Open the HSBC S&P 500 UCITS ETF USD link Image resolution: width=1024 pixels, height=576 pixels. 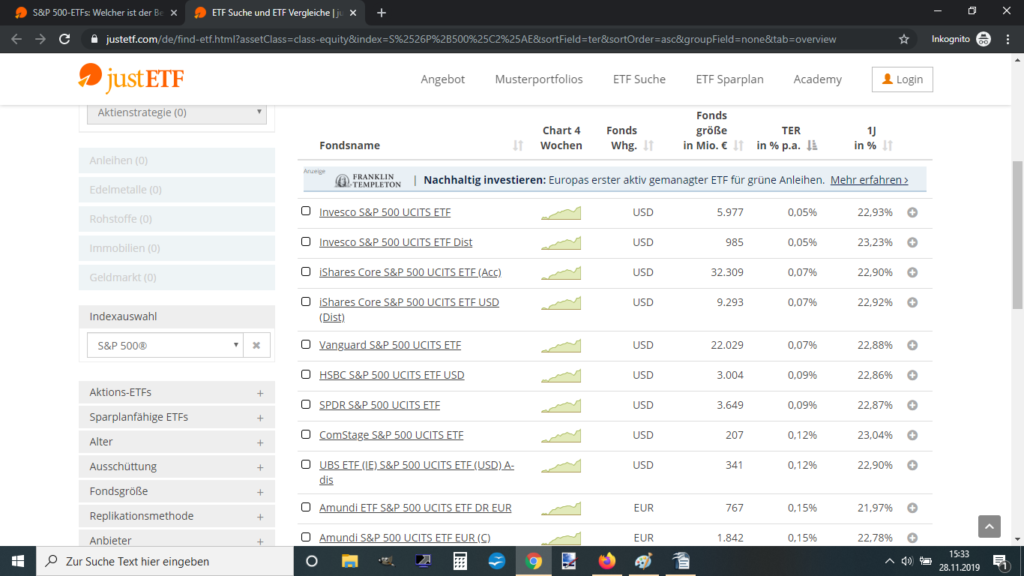[x=392, y=375]
